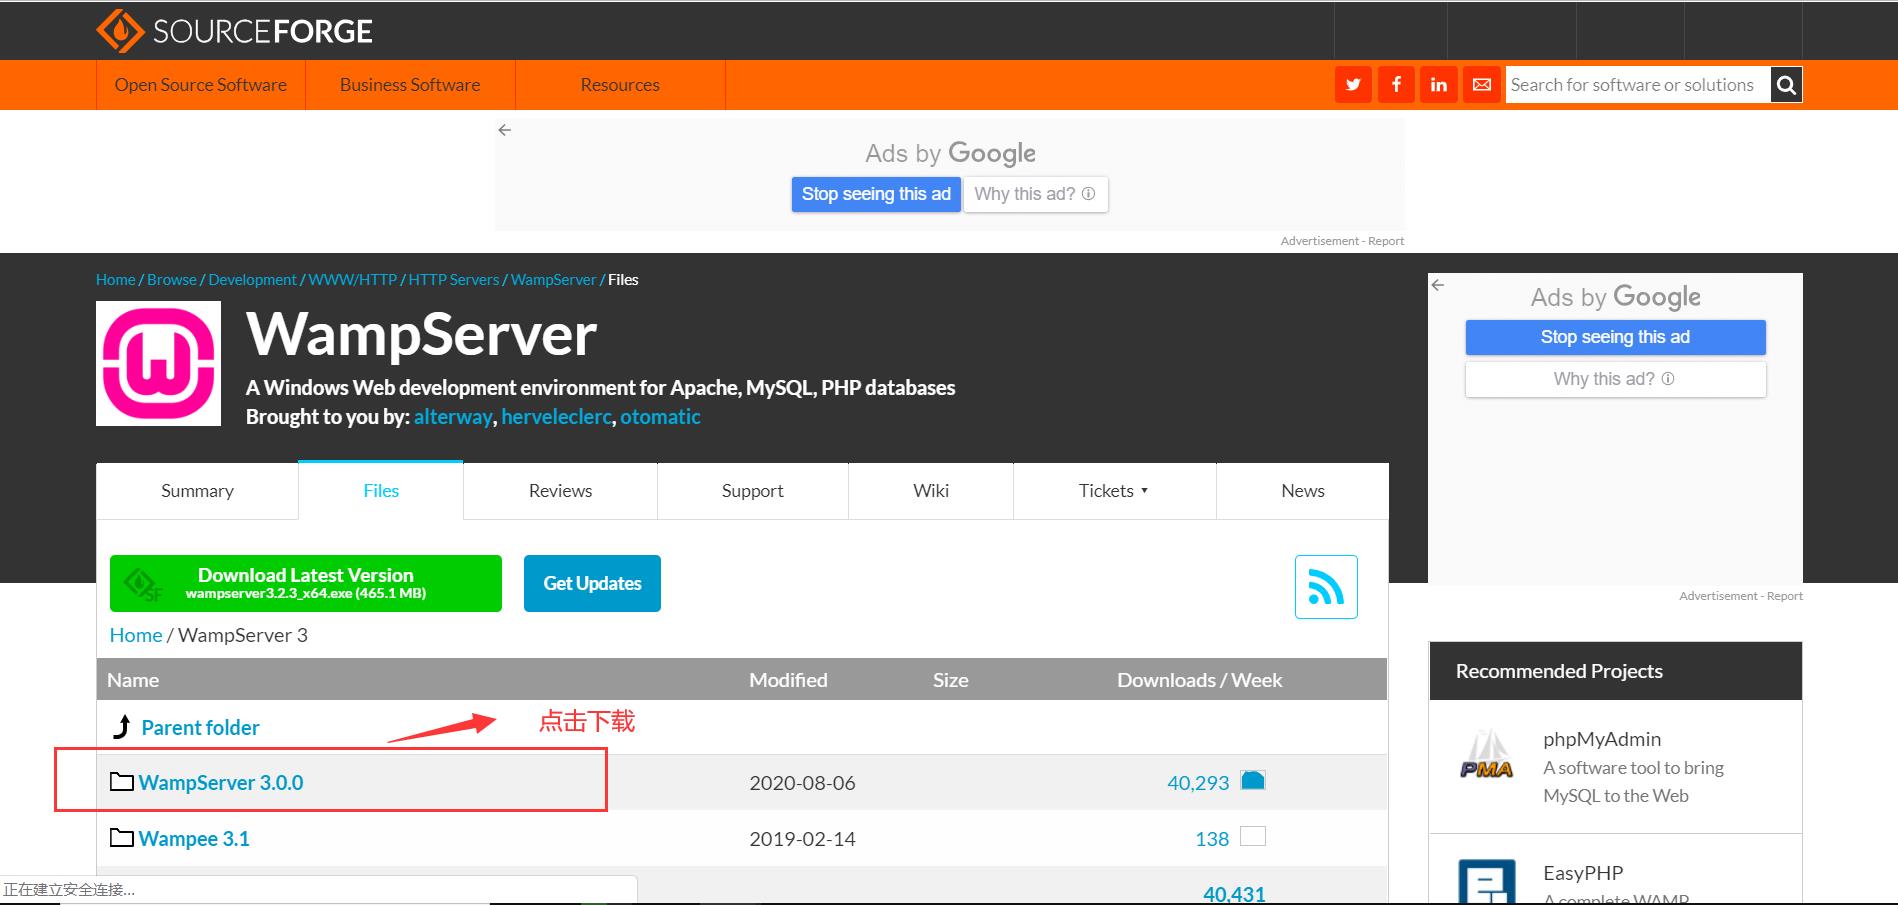Click HTTP Servers in the breadcrumb
Viewport: 1898px width, 905px height.
tap(454, 280)
